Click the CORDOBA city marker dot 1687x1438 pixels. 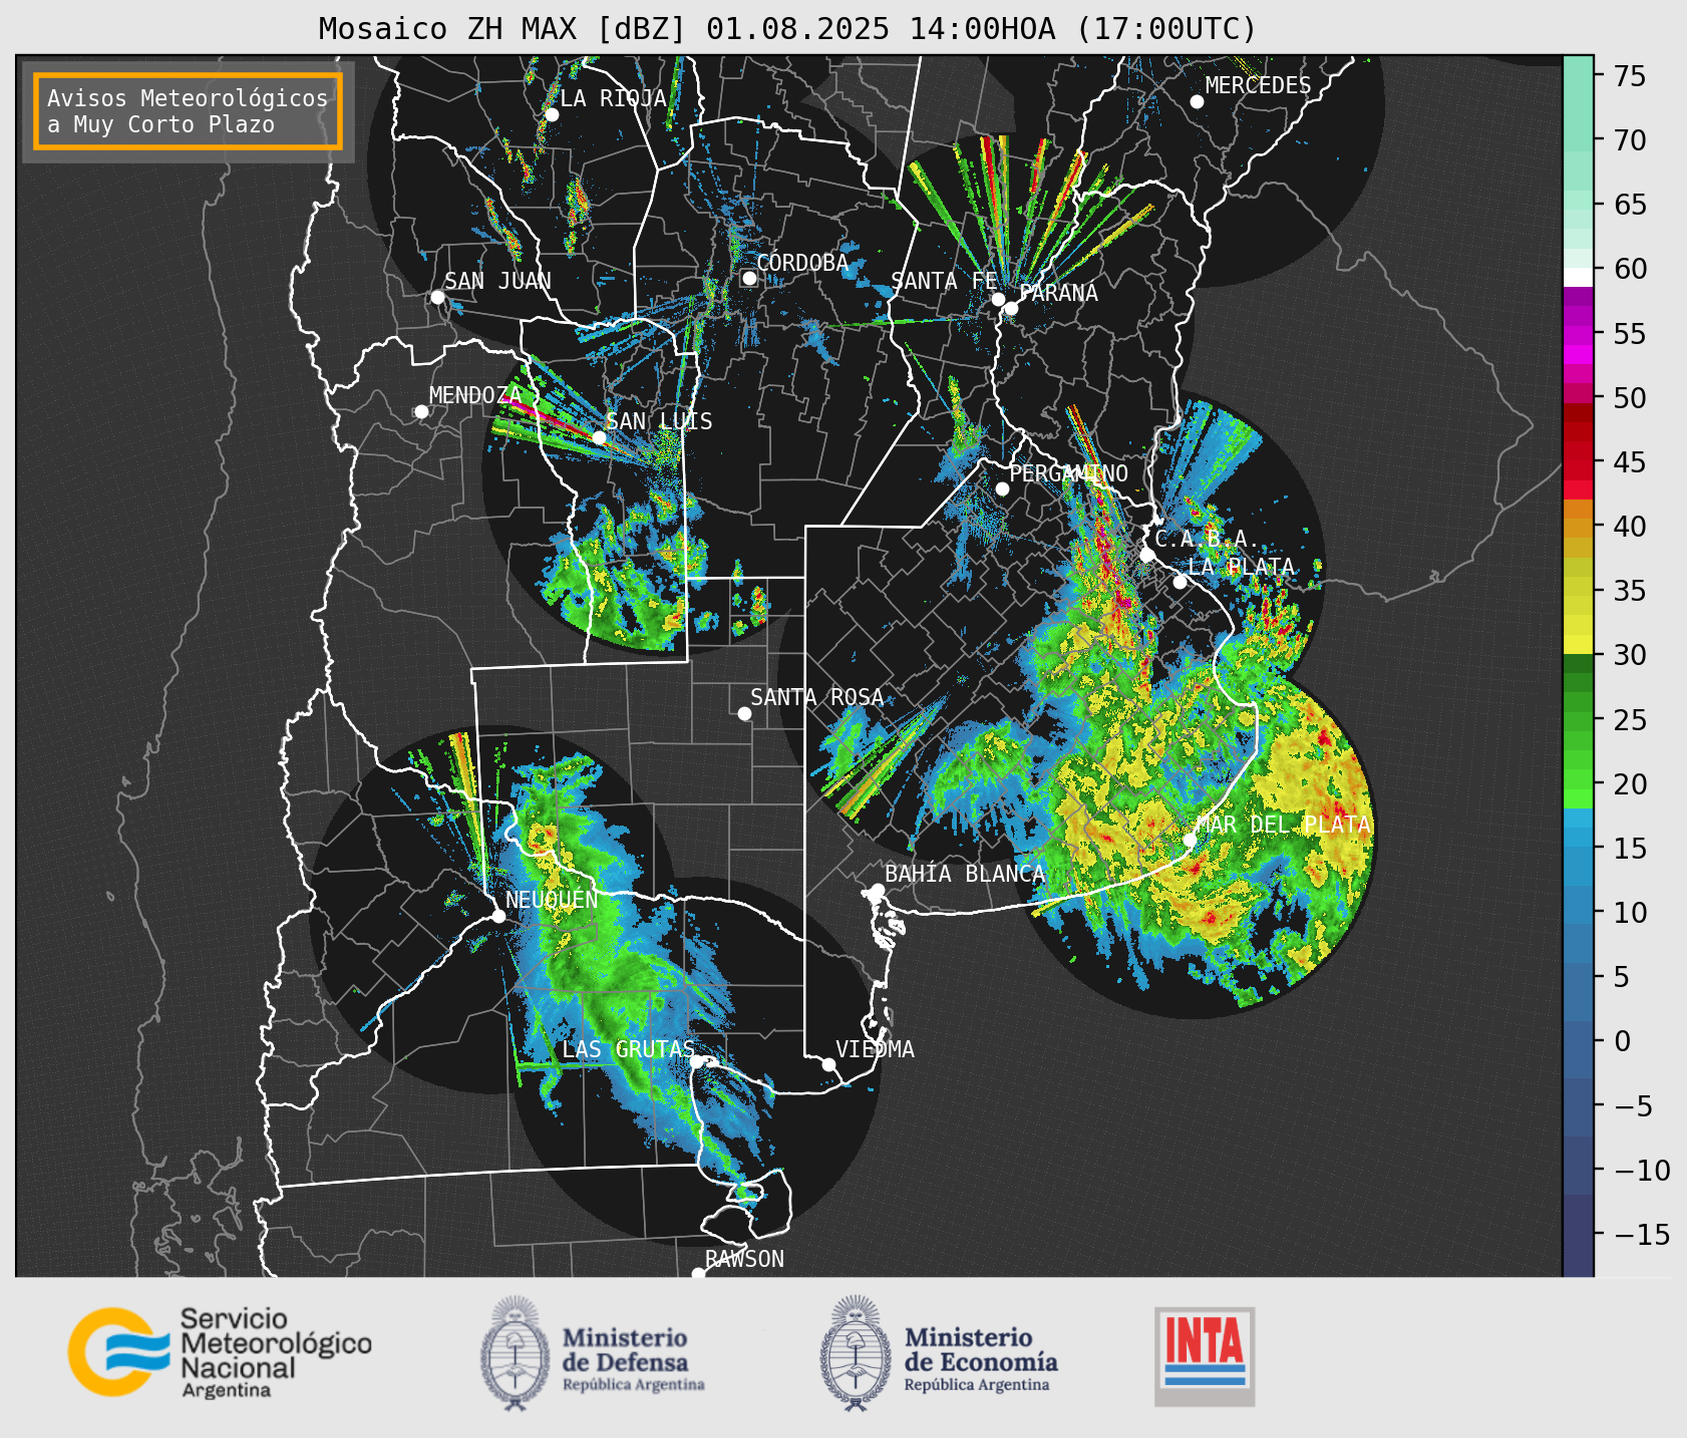pyautogui.click(x=749, y=278)
